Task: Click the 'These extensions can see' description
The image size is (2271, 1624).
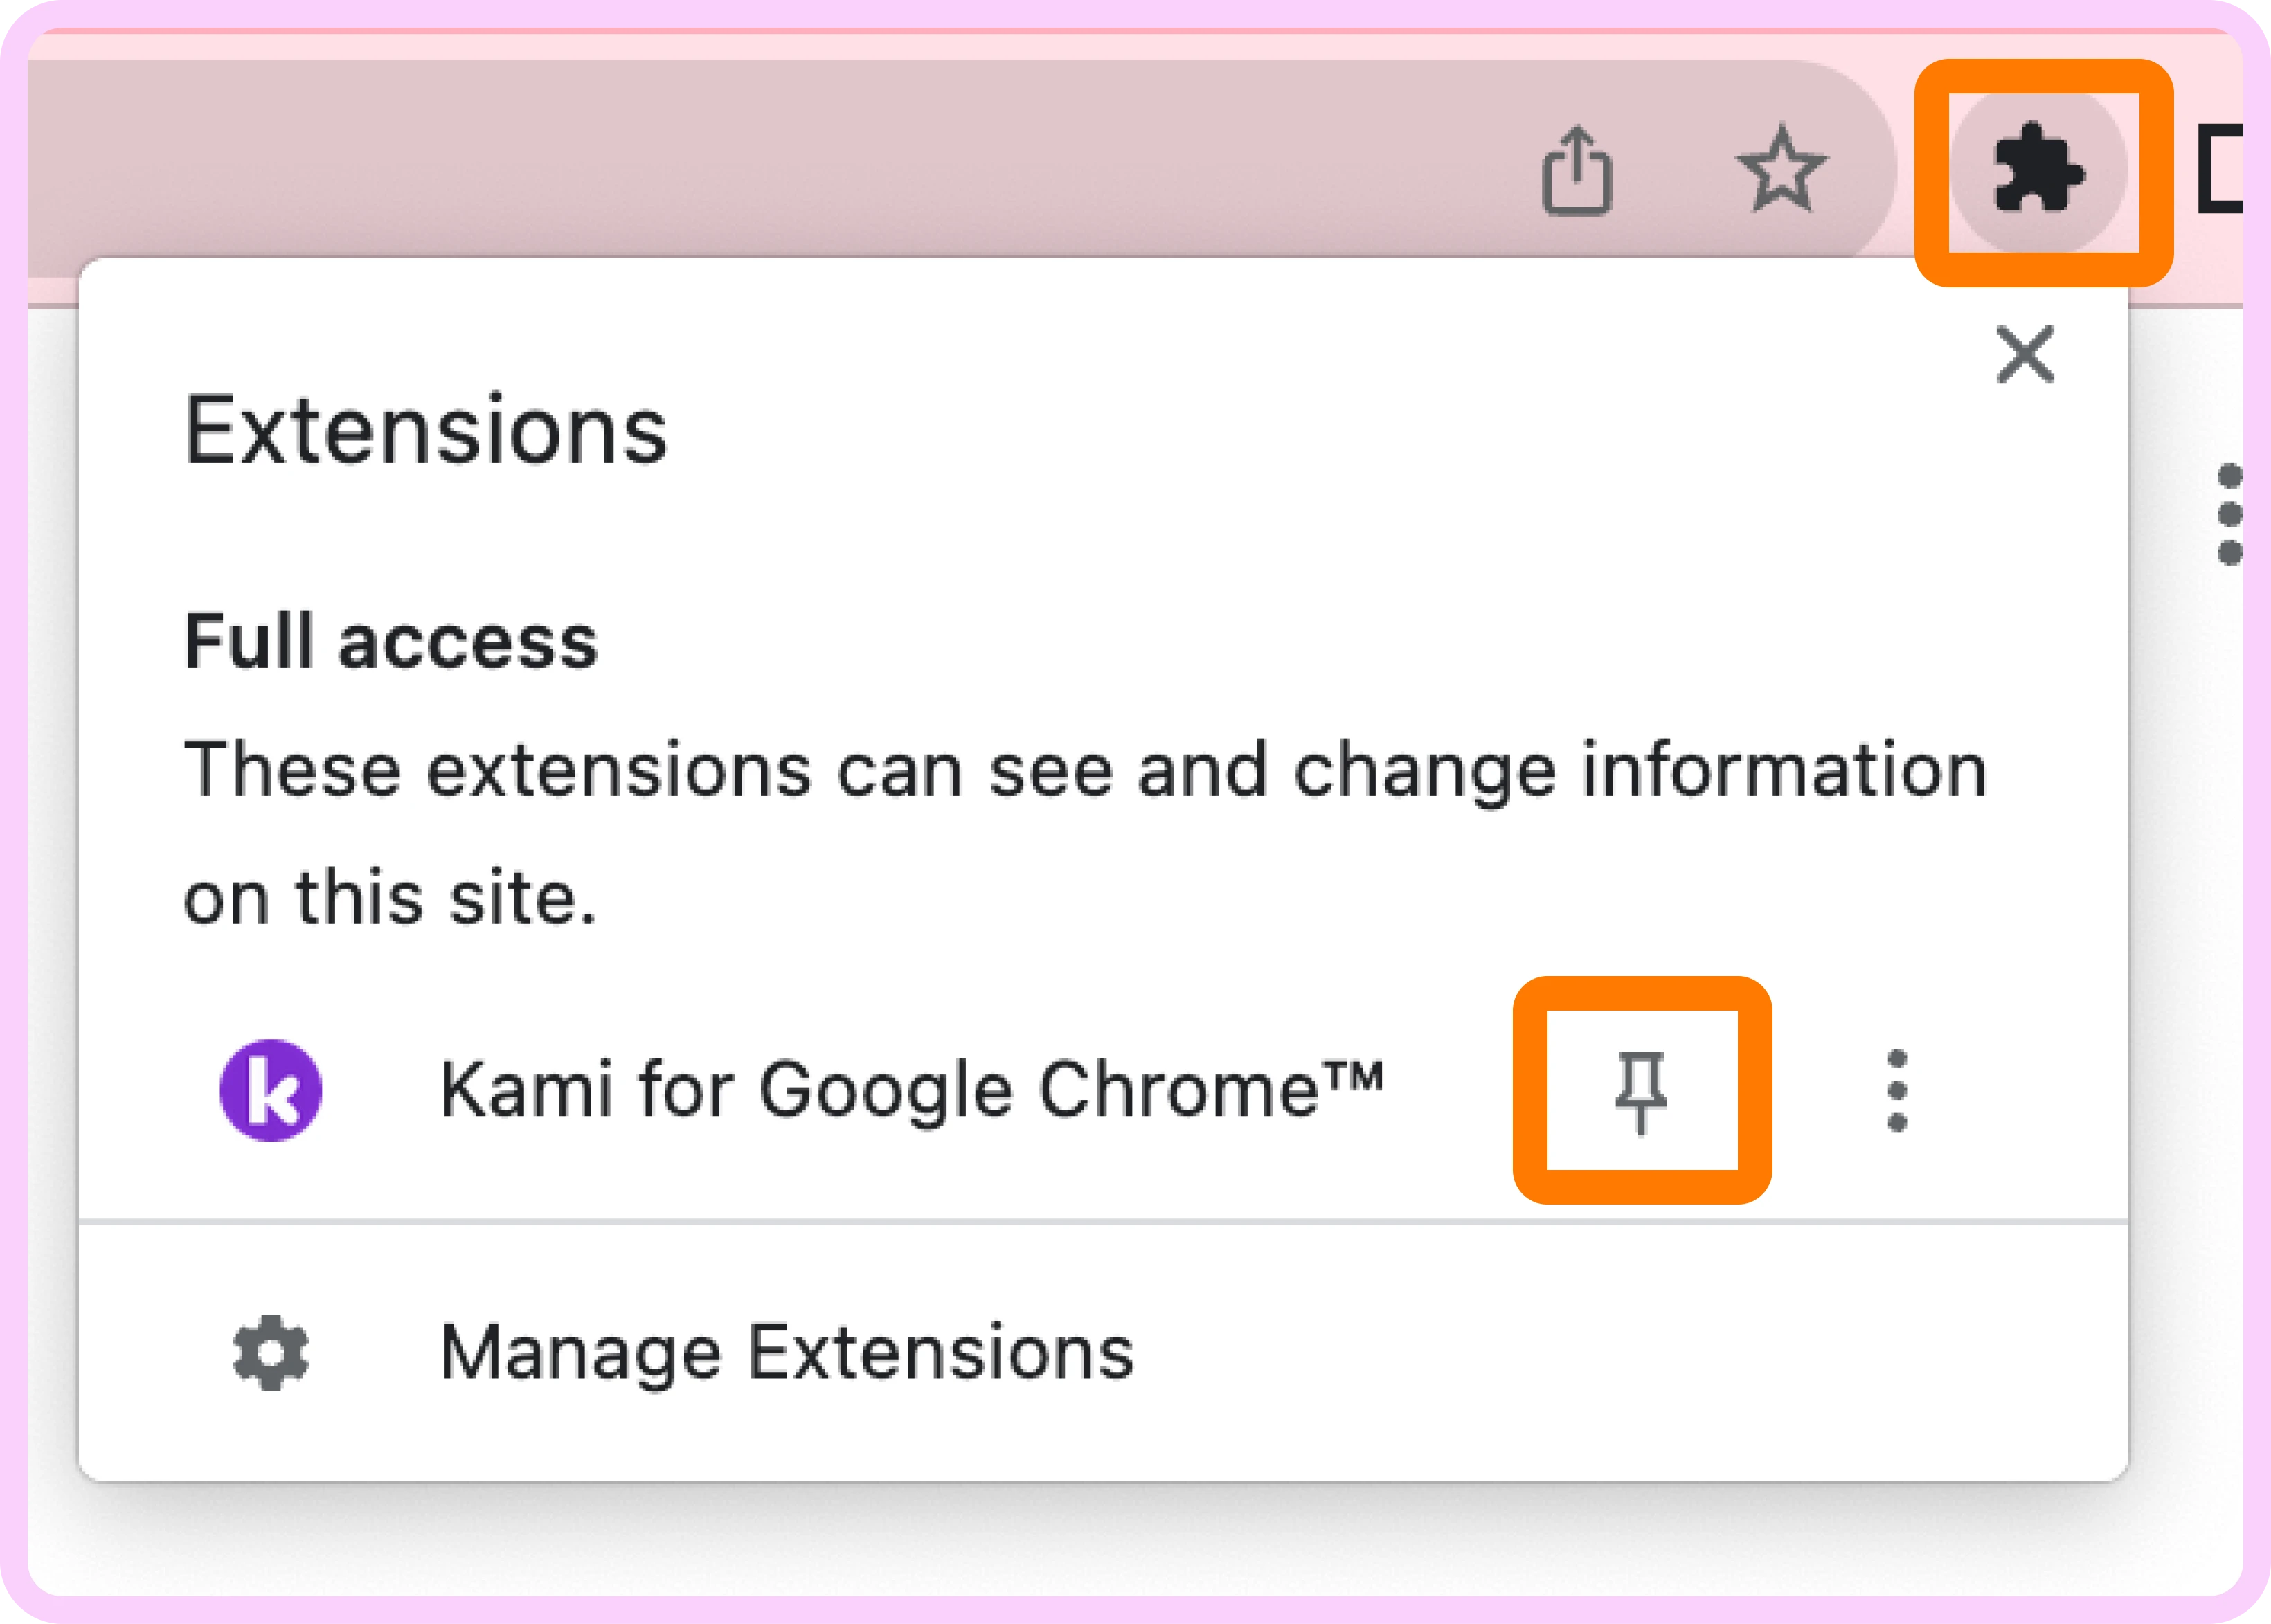Action: [x=1085, y=770]
